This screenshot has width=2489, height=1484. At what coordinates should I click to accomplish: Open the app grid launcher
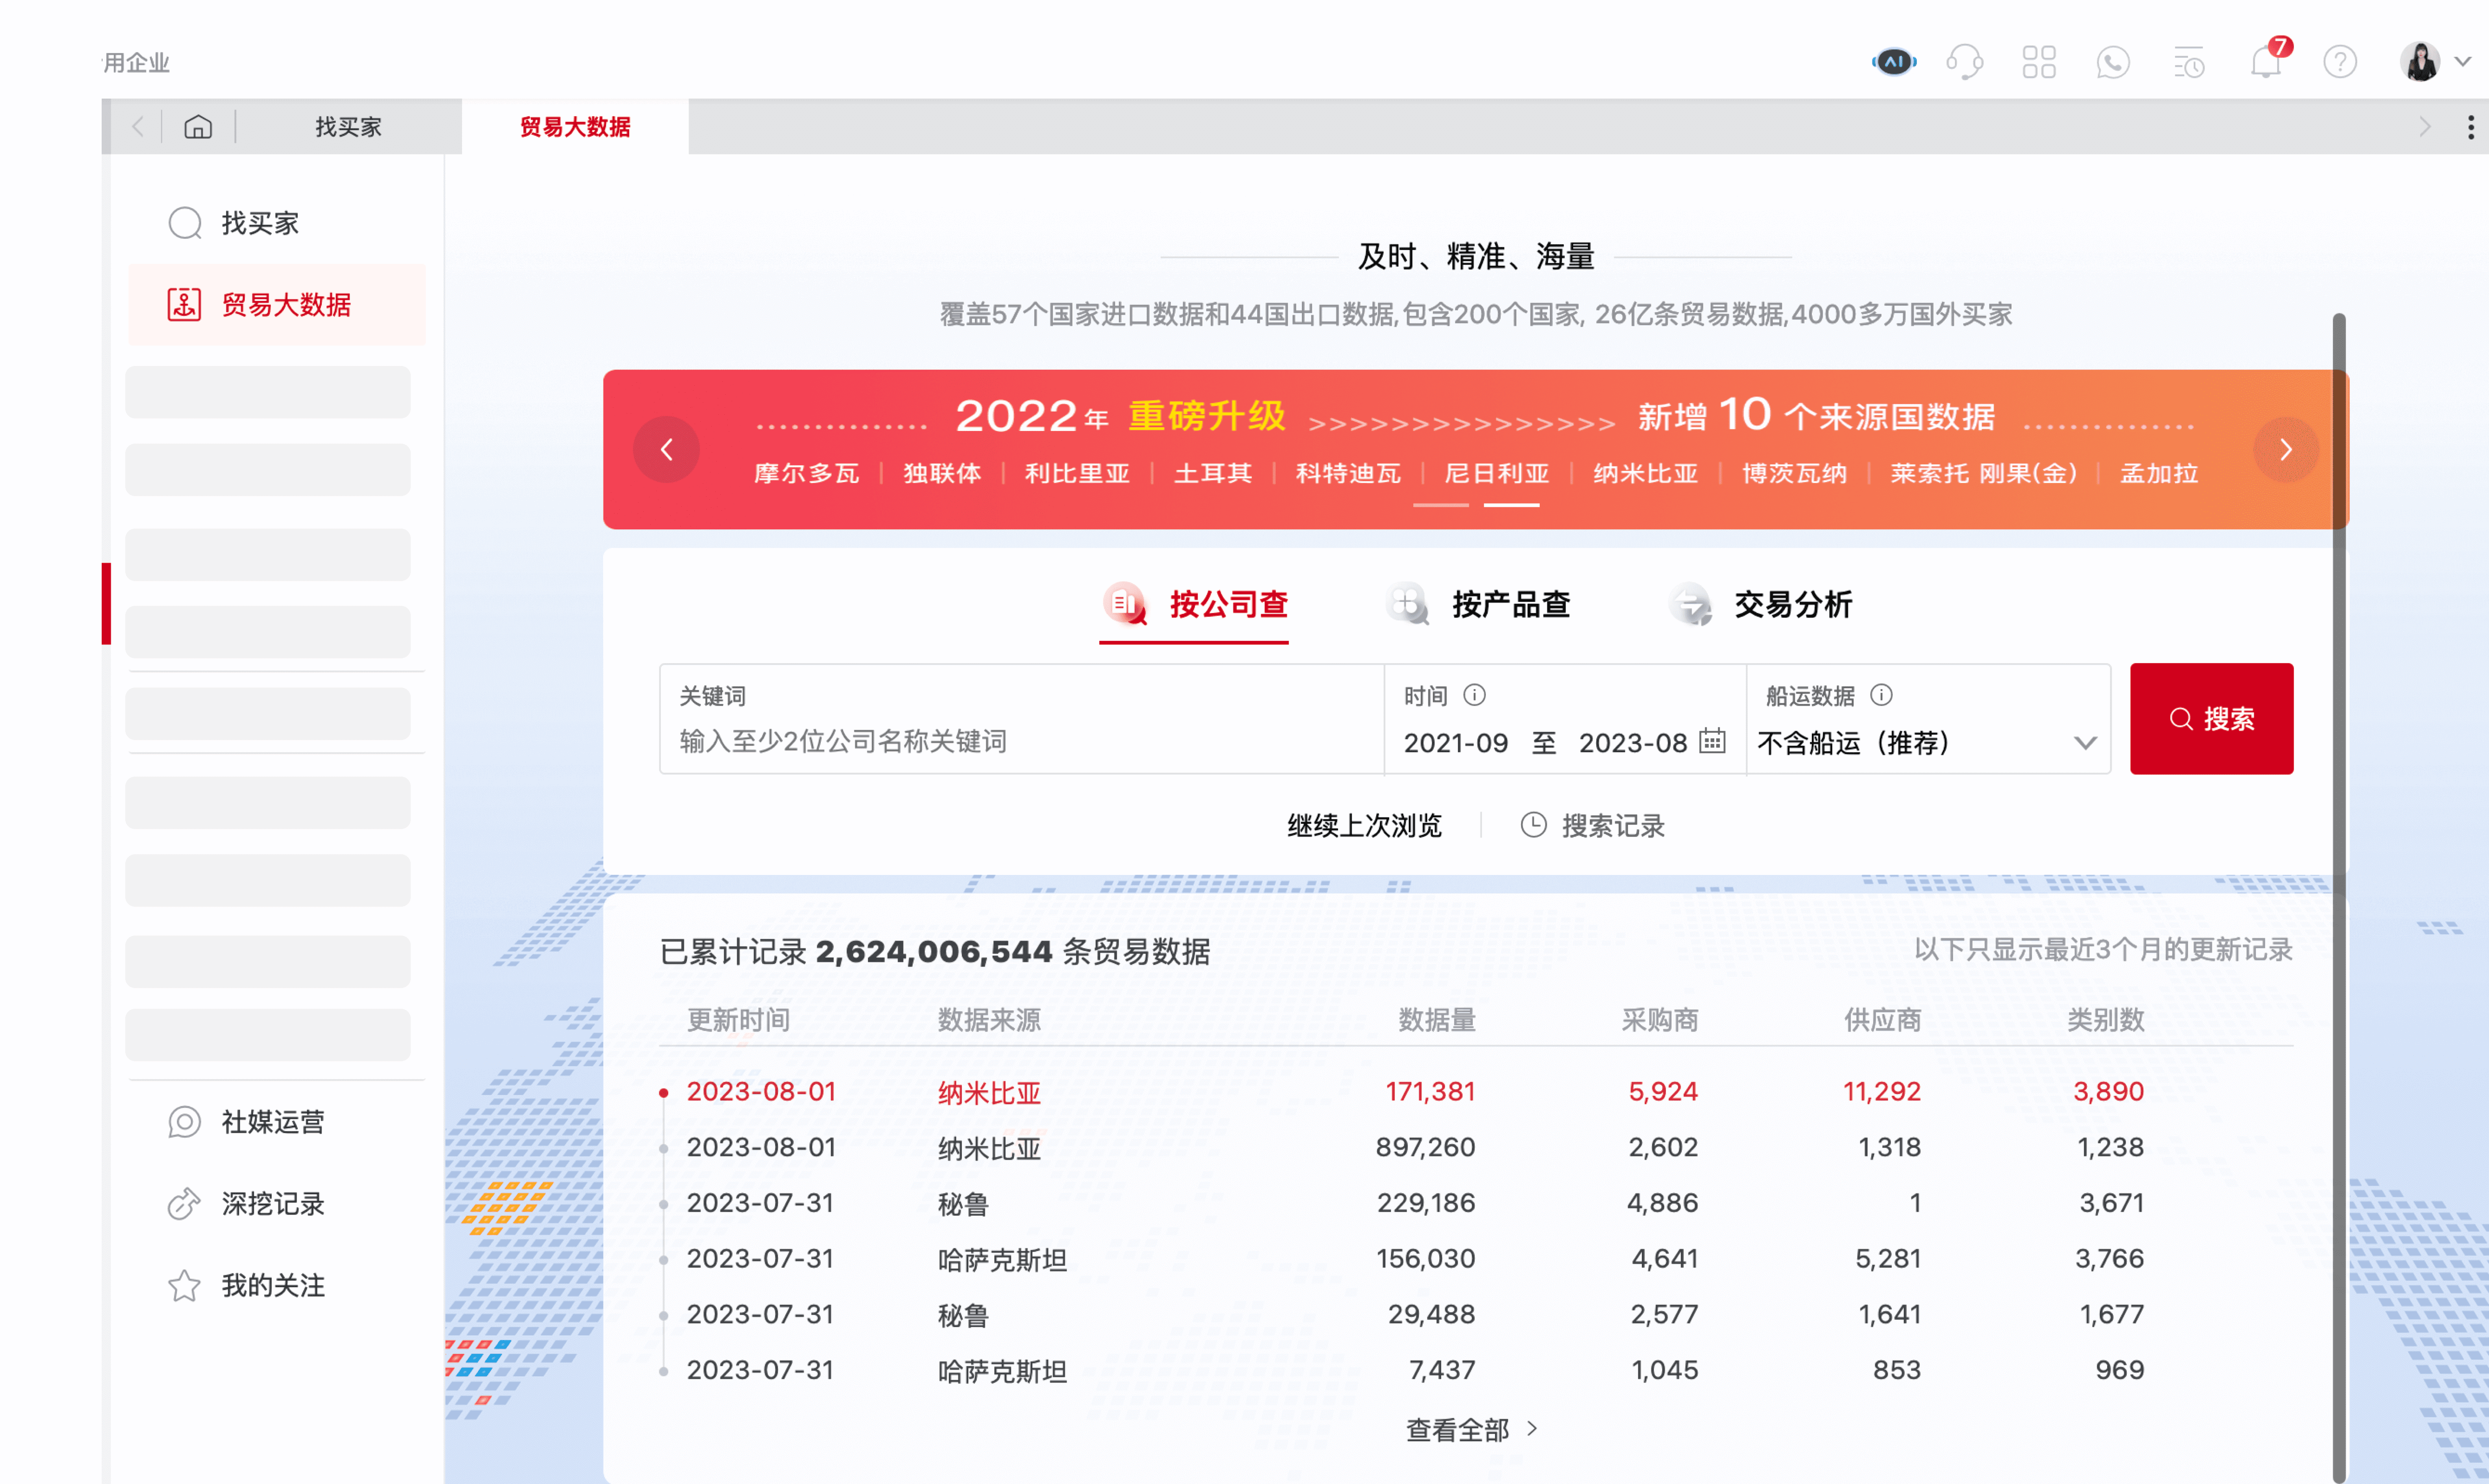pos(2039,61)
